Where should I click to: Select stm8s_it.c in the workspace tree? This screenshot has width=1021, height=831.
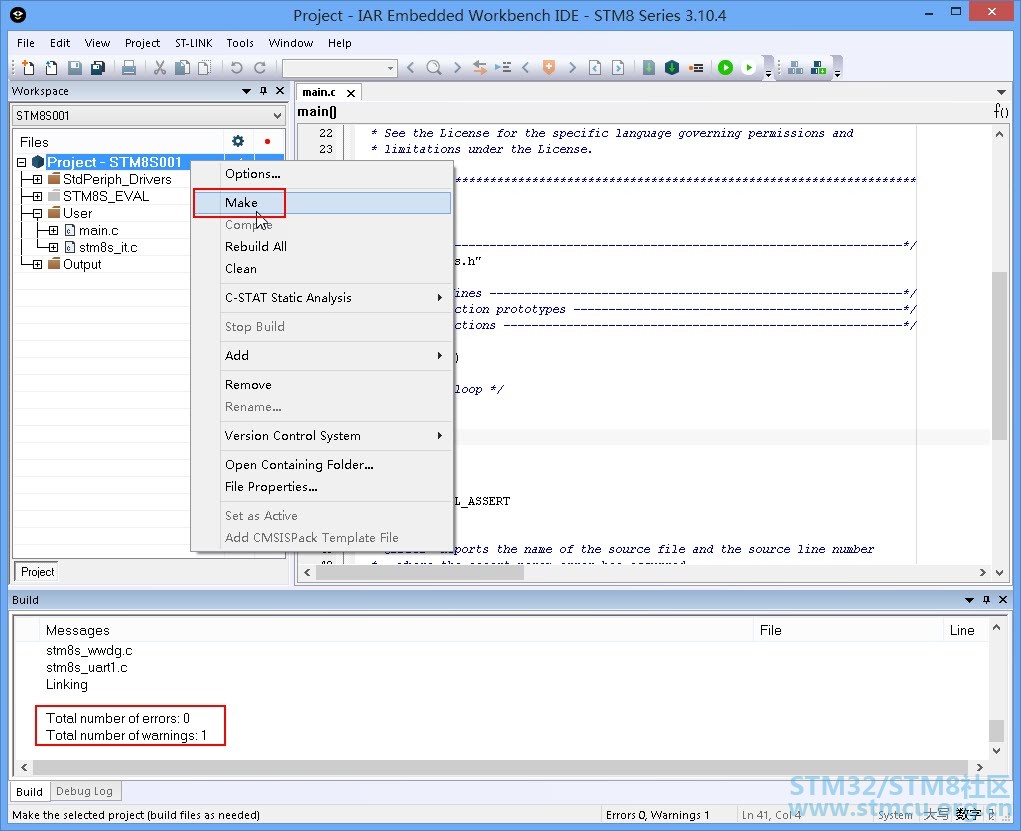pos(108,247)
